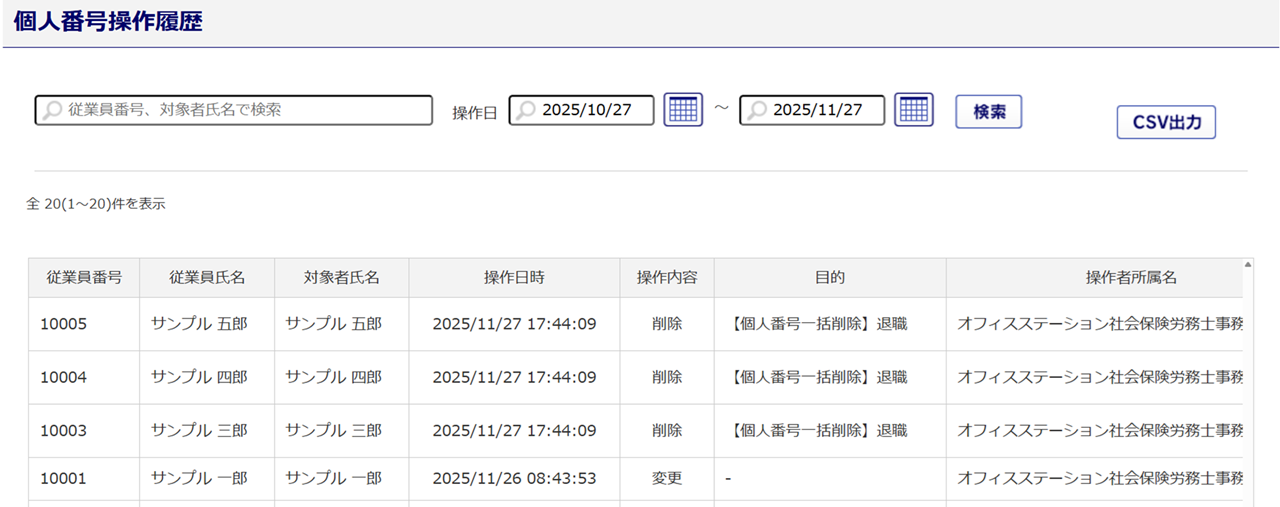Click the magnifier icon in employee search box
The image size is (1280, 507).
[x=52, y=110]
